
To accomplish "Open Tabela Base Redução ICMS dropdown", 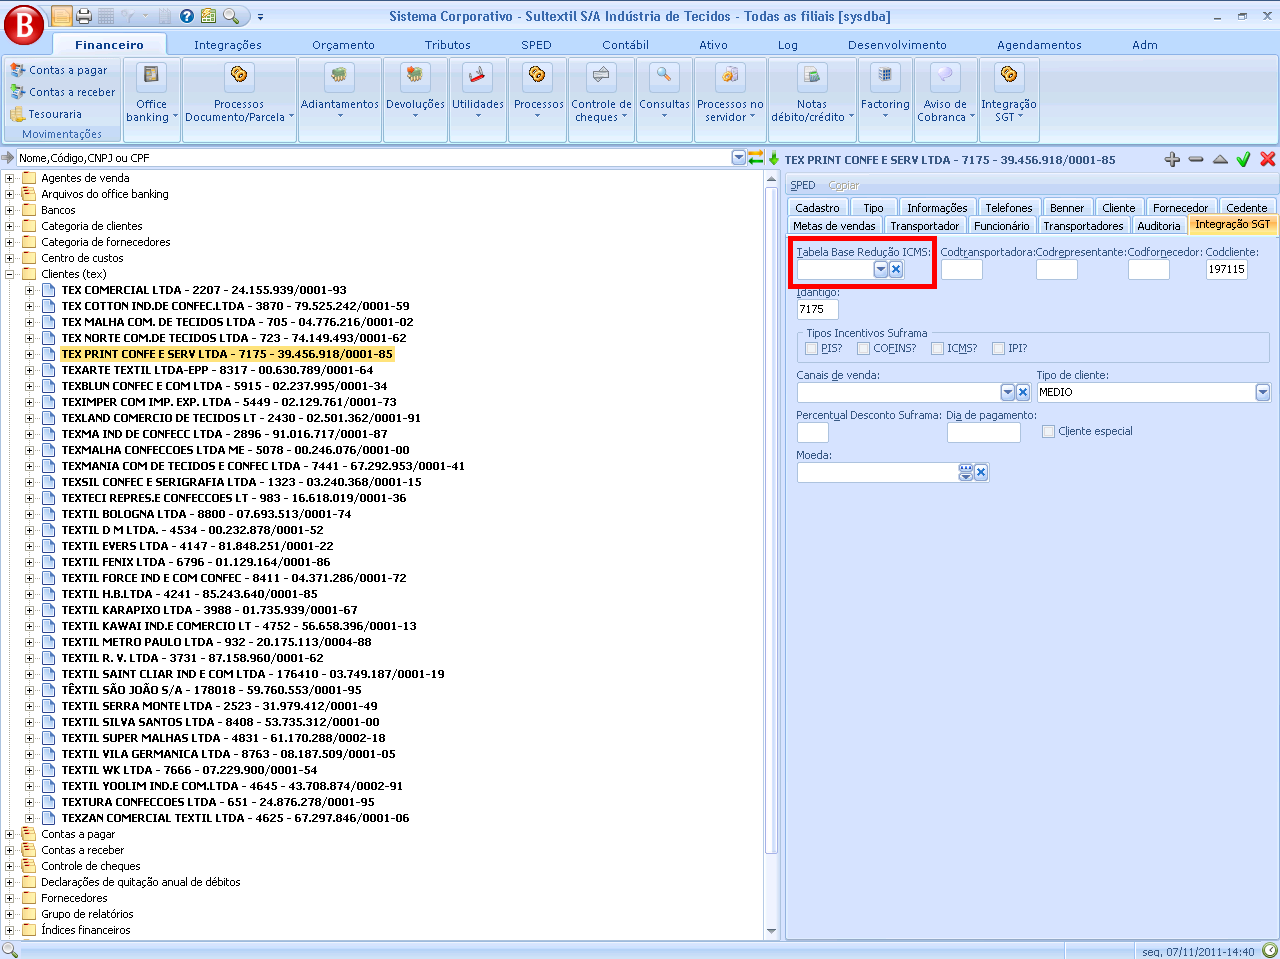I will [x=880, y=270].
